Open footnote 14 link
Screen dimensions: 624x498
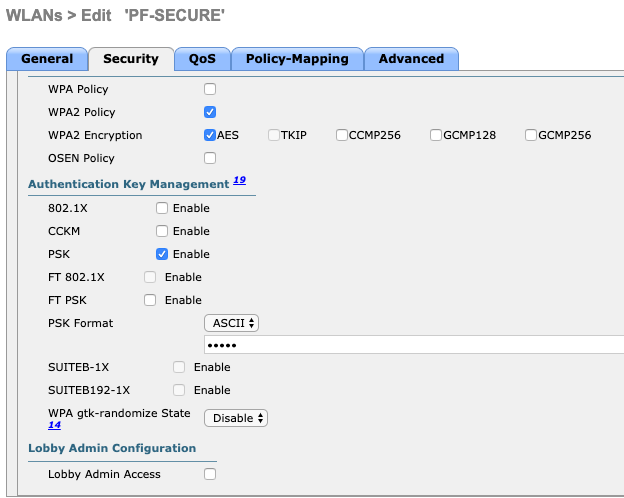[x=55, y=425]
